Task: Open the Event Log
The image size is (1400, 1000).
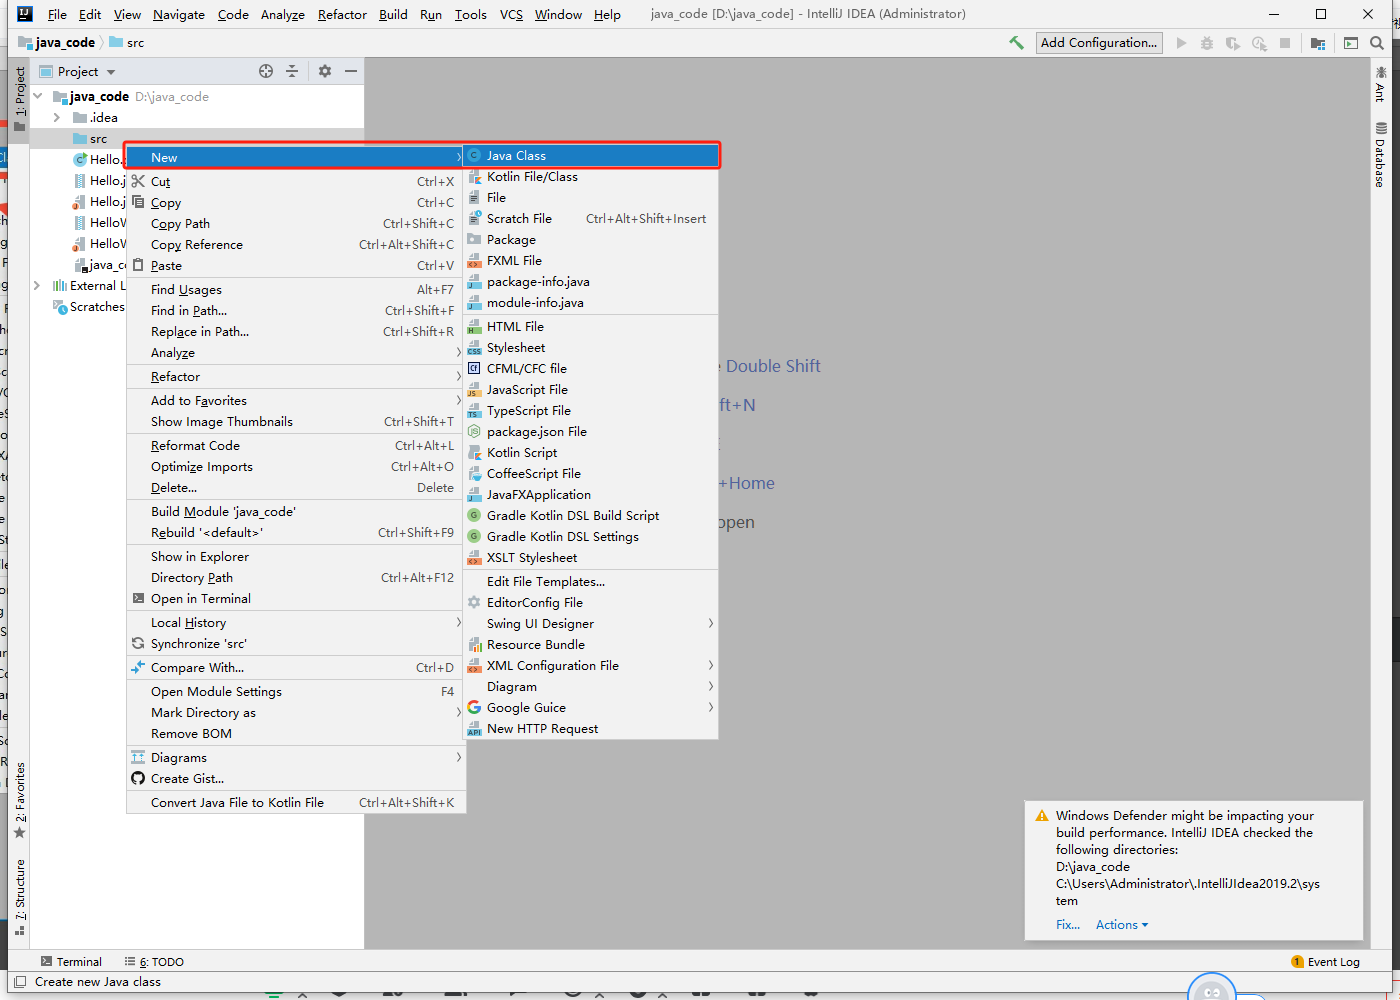Action: coord(1326,962)
